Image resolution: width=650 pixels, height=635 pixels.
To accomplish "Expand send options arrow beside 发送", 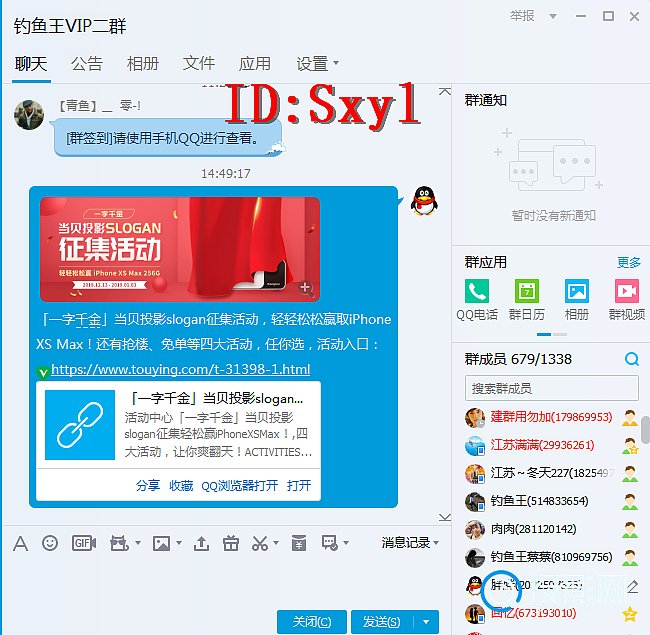I will click(426, 622).
